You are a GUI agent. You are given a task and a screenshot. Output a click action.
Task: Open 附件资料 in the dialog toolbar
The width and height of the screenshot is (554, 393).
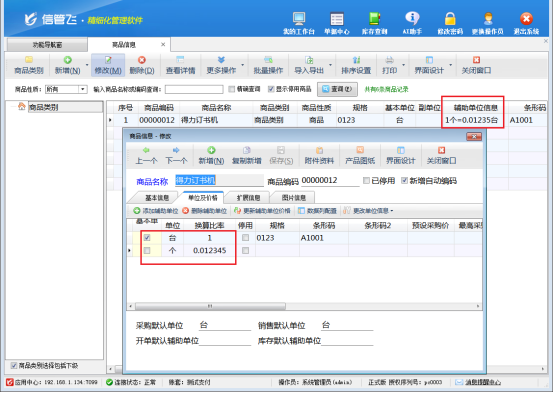point(319,156)
